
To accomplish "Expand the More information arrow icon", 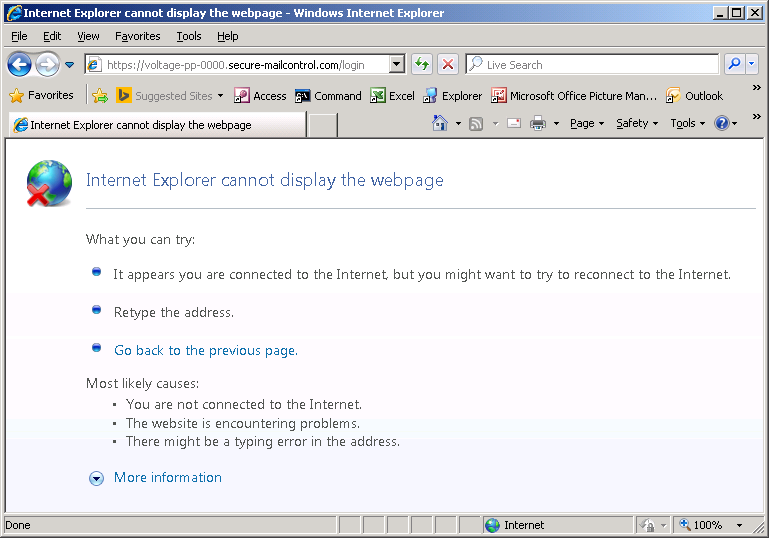I will [96, 478].
